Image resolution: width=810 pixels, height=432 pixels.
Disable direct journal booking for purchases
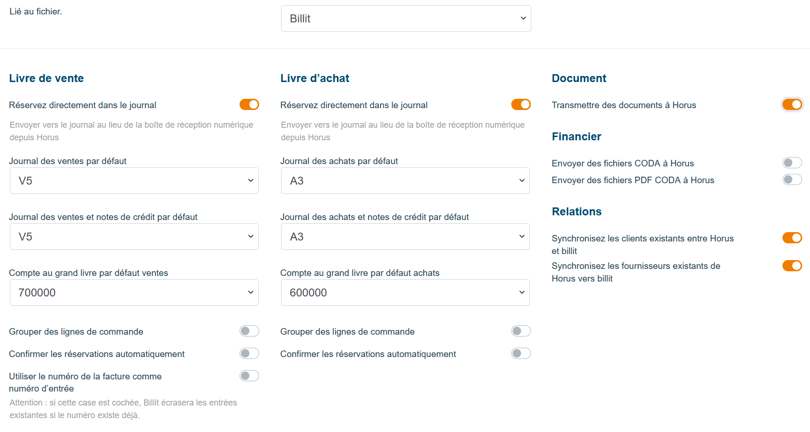tap(520, 104)
